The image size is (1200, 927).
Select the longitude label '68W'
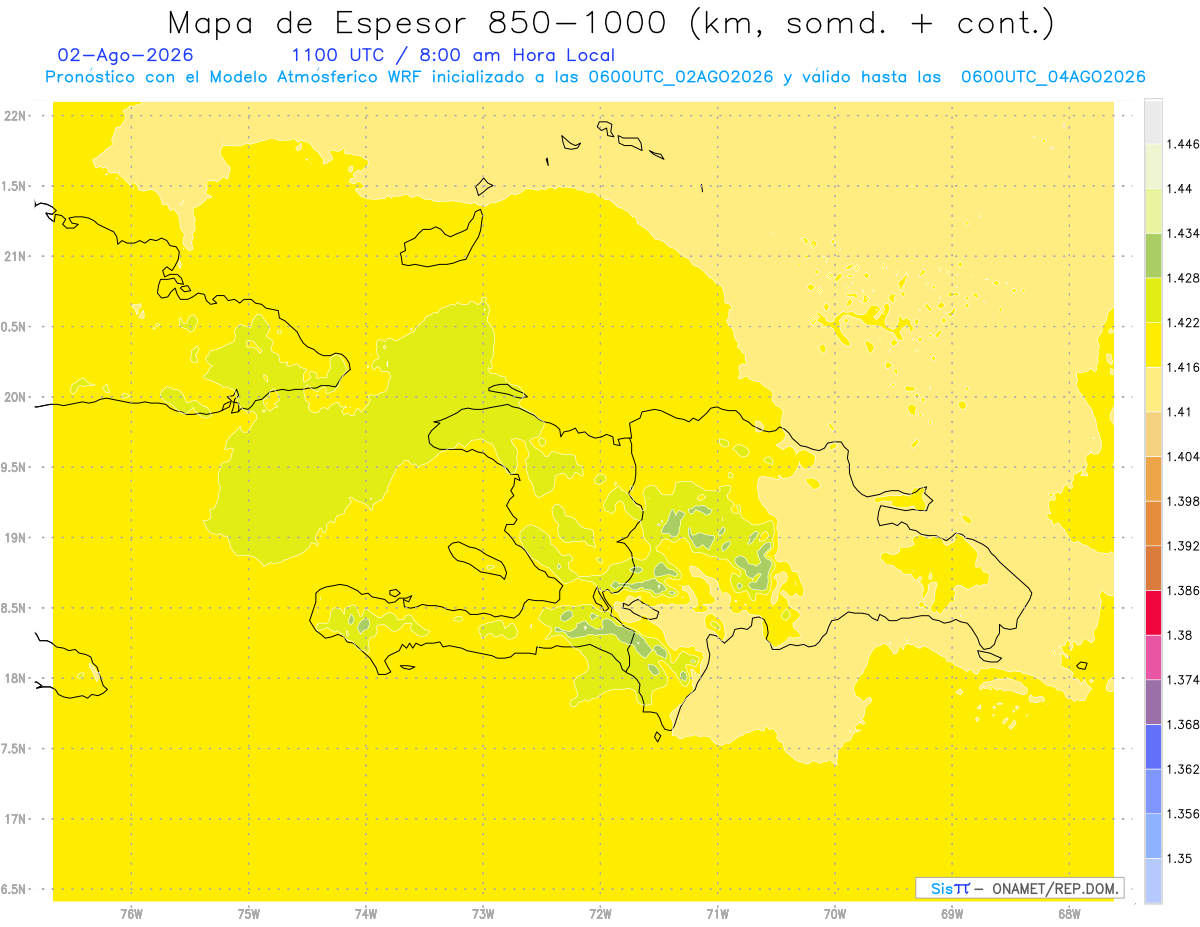(1069, 914)
